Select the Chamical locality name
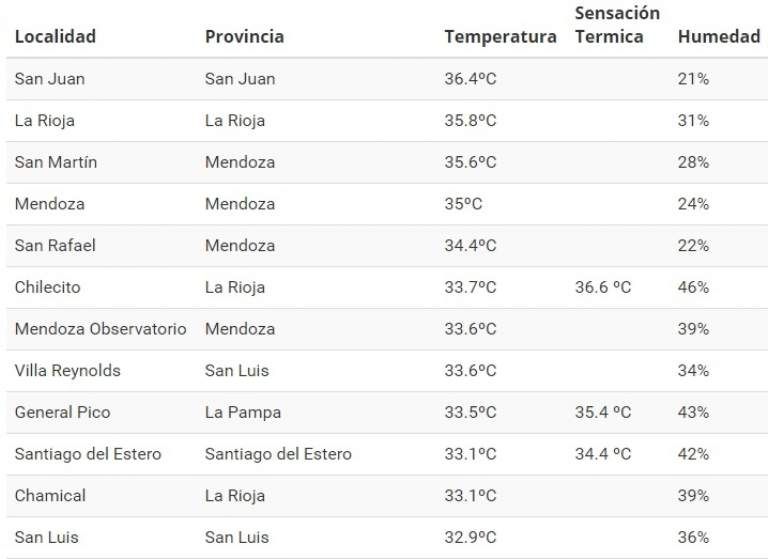768x559 pixels. pyautogui.click(x=50, y=495)
